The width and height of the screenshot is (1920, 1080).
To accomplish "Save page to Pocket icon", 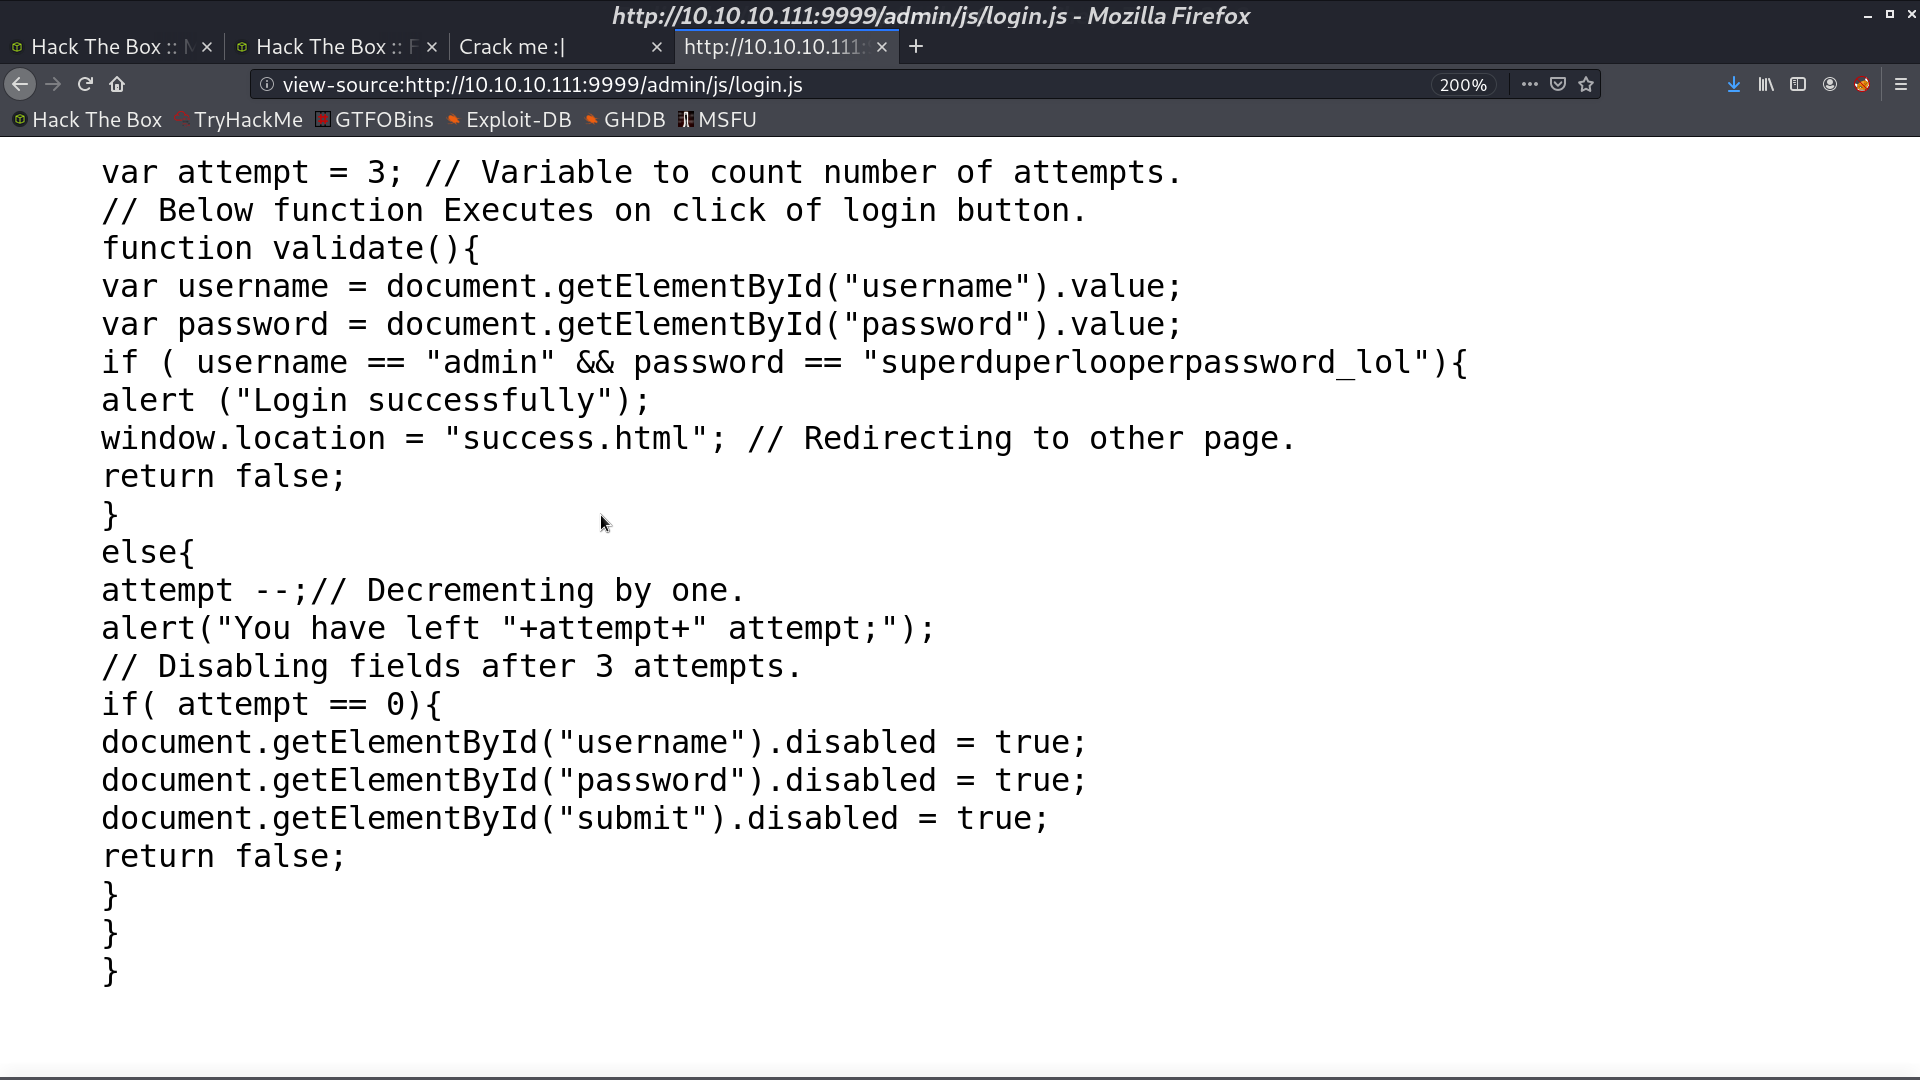I will 1558,85.
